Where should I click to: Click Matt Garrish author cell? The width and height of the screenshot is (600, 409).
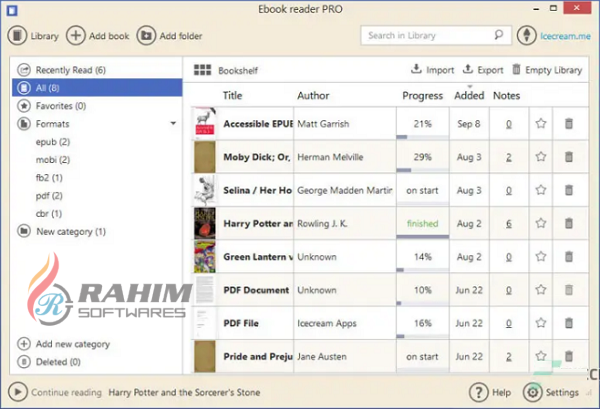345,124
